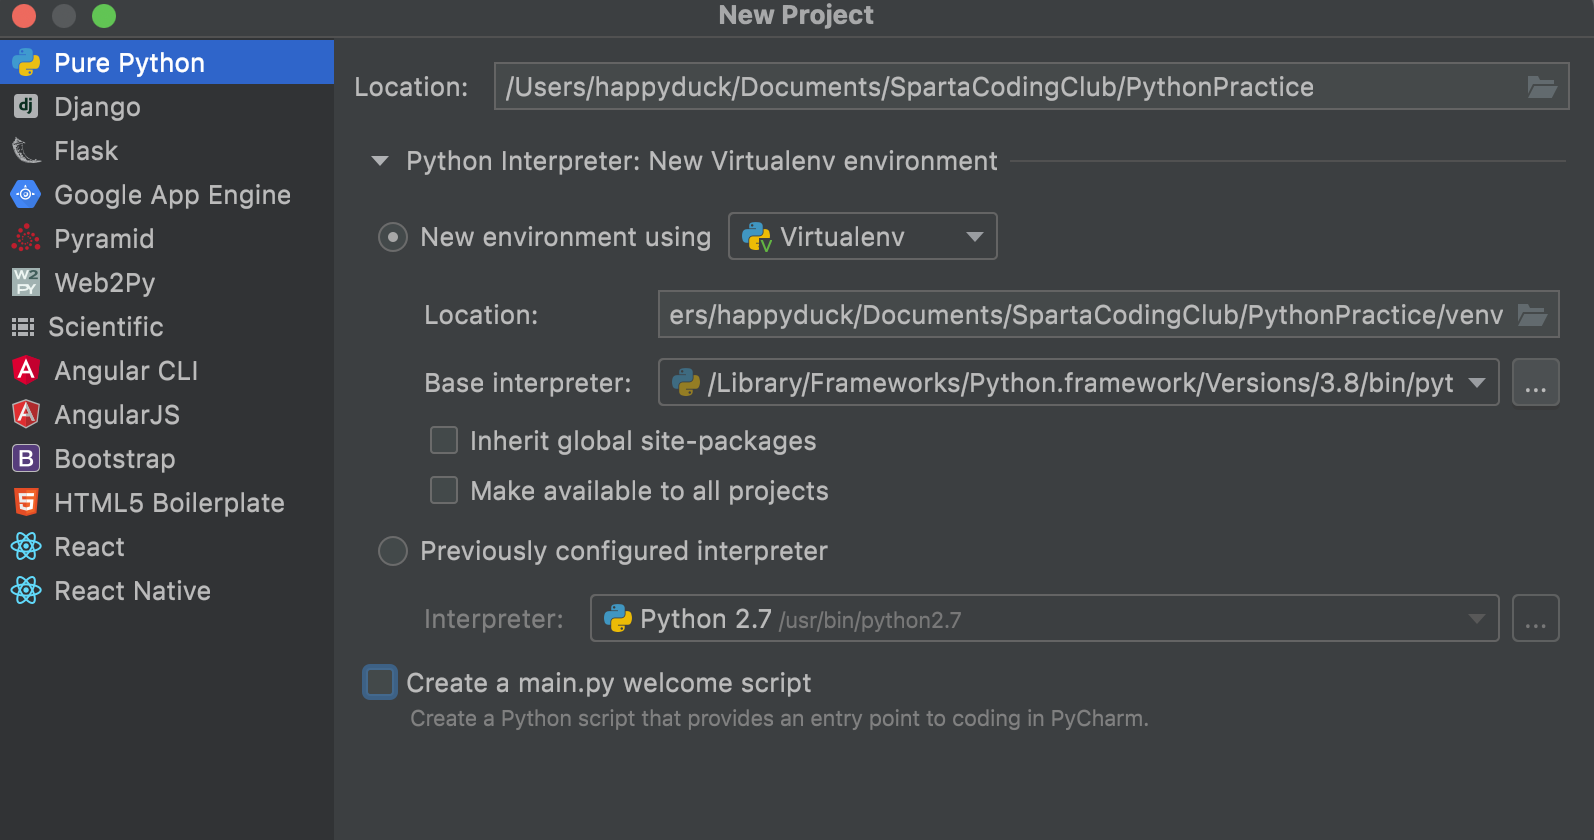The image size is (1594, 840).
Task: Check Make available to all projects
Action: [444, 490]
